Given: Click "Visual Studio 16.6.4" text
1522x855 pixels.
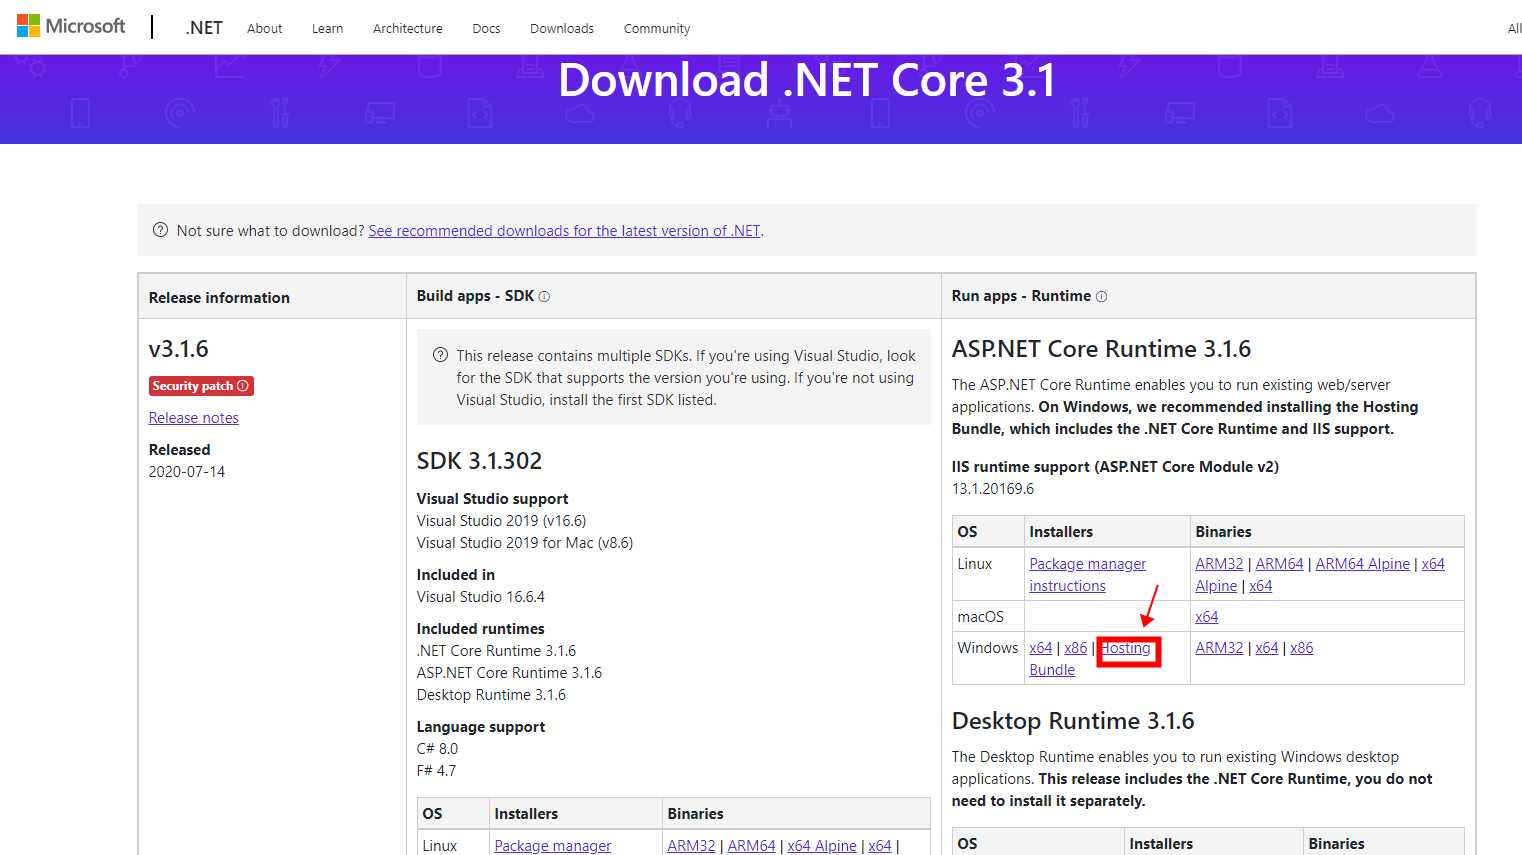Looking at the screenshot, I should coord(481,597).
